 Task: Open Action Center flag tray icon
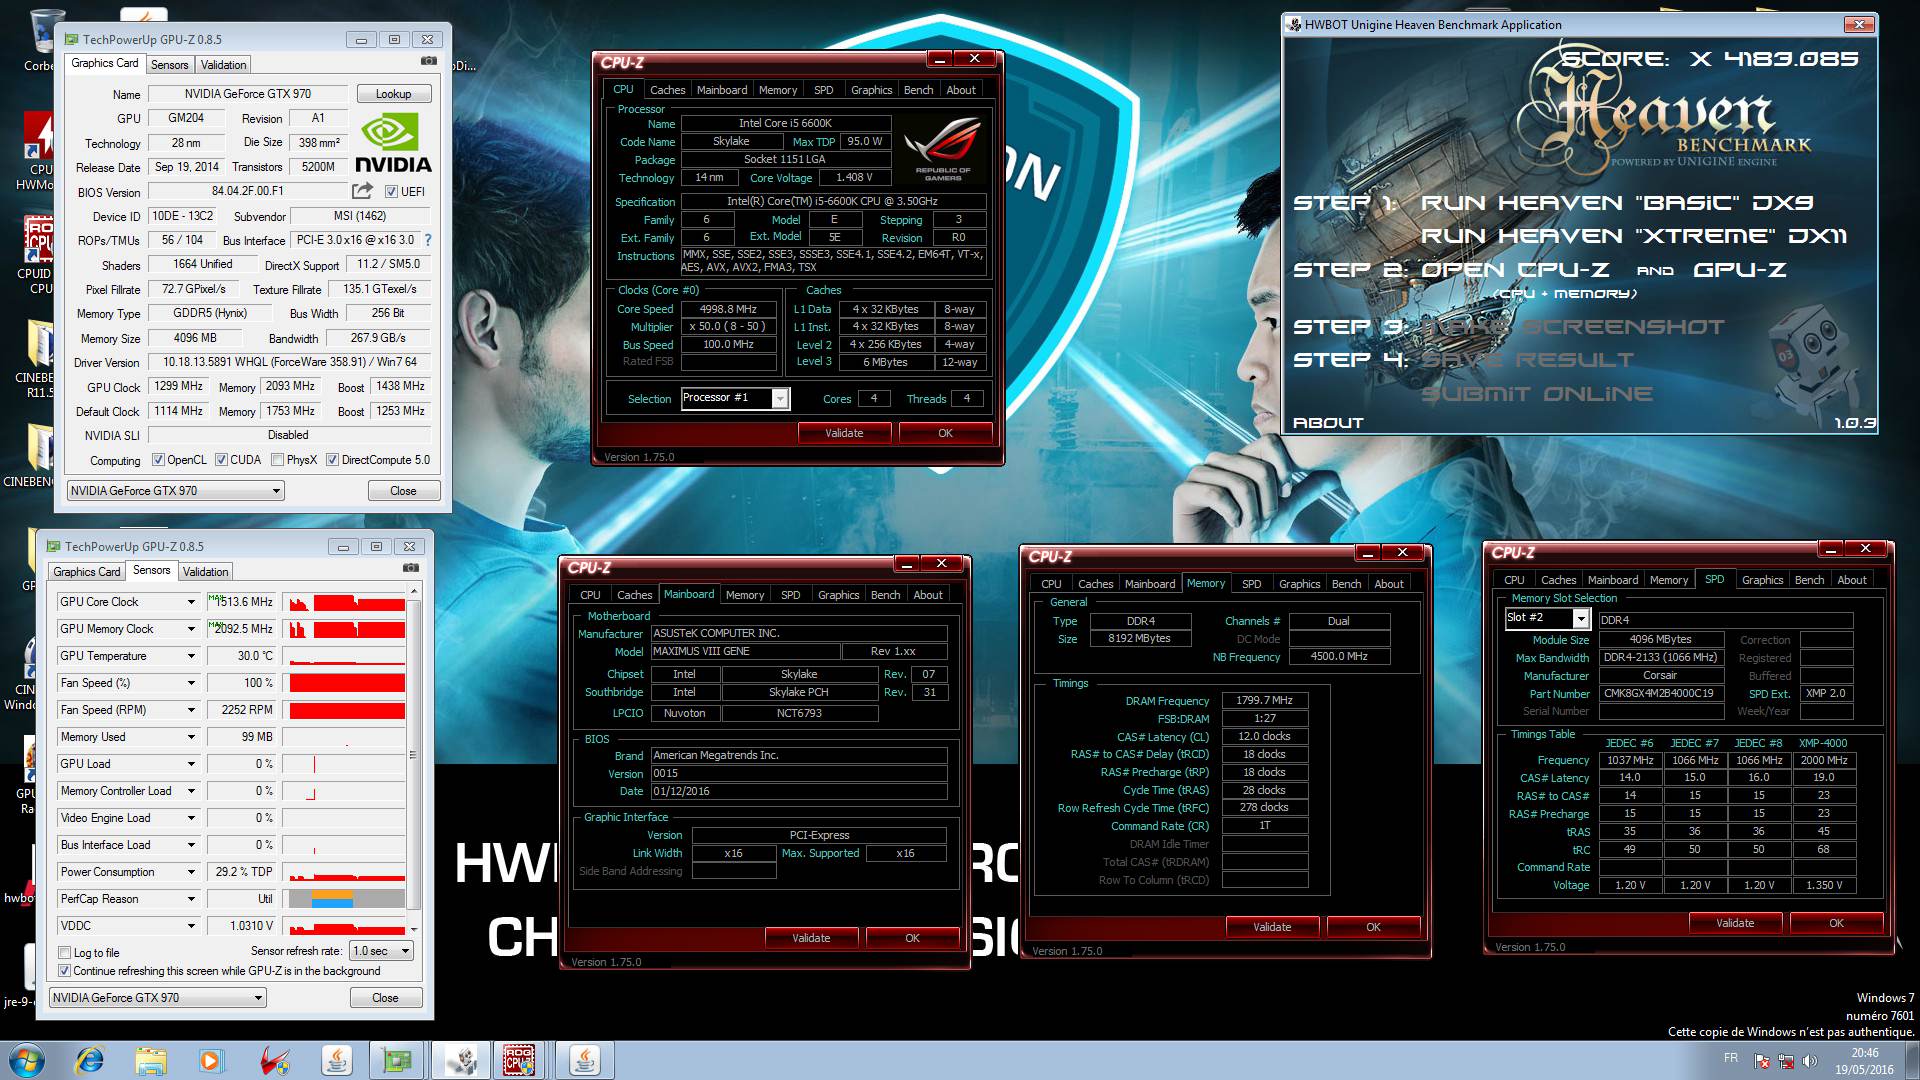(x=1762, y=1062)
